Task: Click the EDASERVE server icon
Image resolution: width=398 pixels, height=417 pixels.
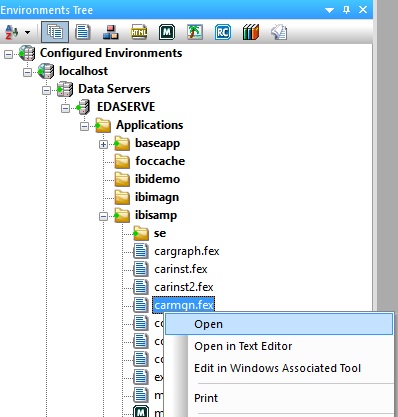Action: point(83,107)
